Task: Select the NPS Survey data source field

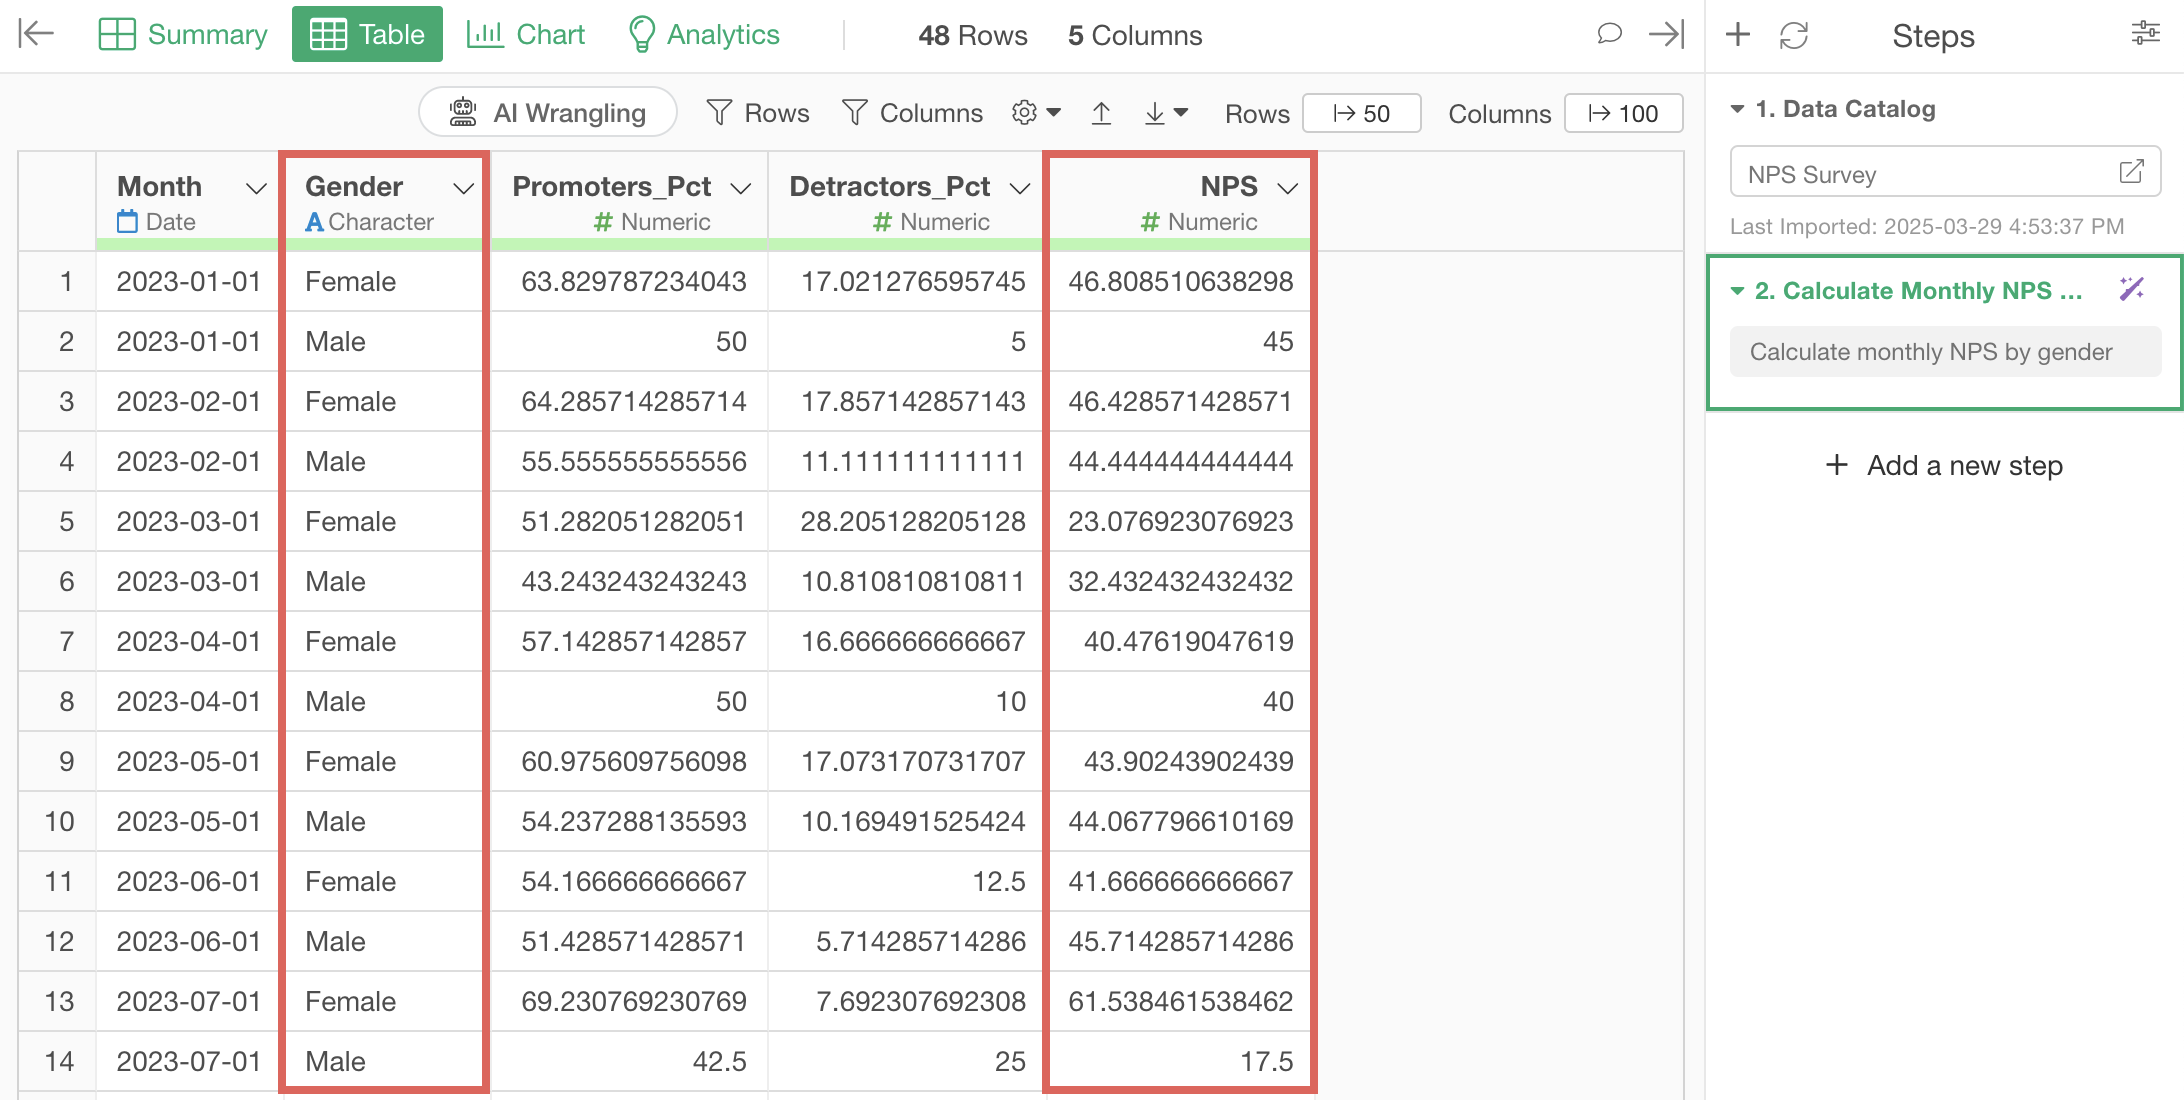Action: tap(1945, 172)
